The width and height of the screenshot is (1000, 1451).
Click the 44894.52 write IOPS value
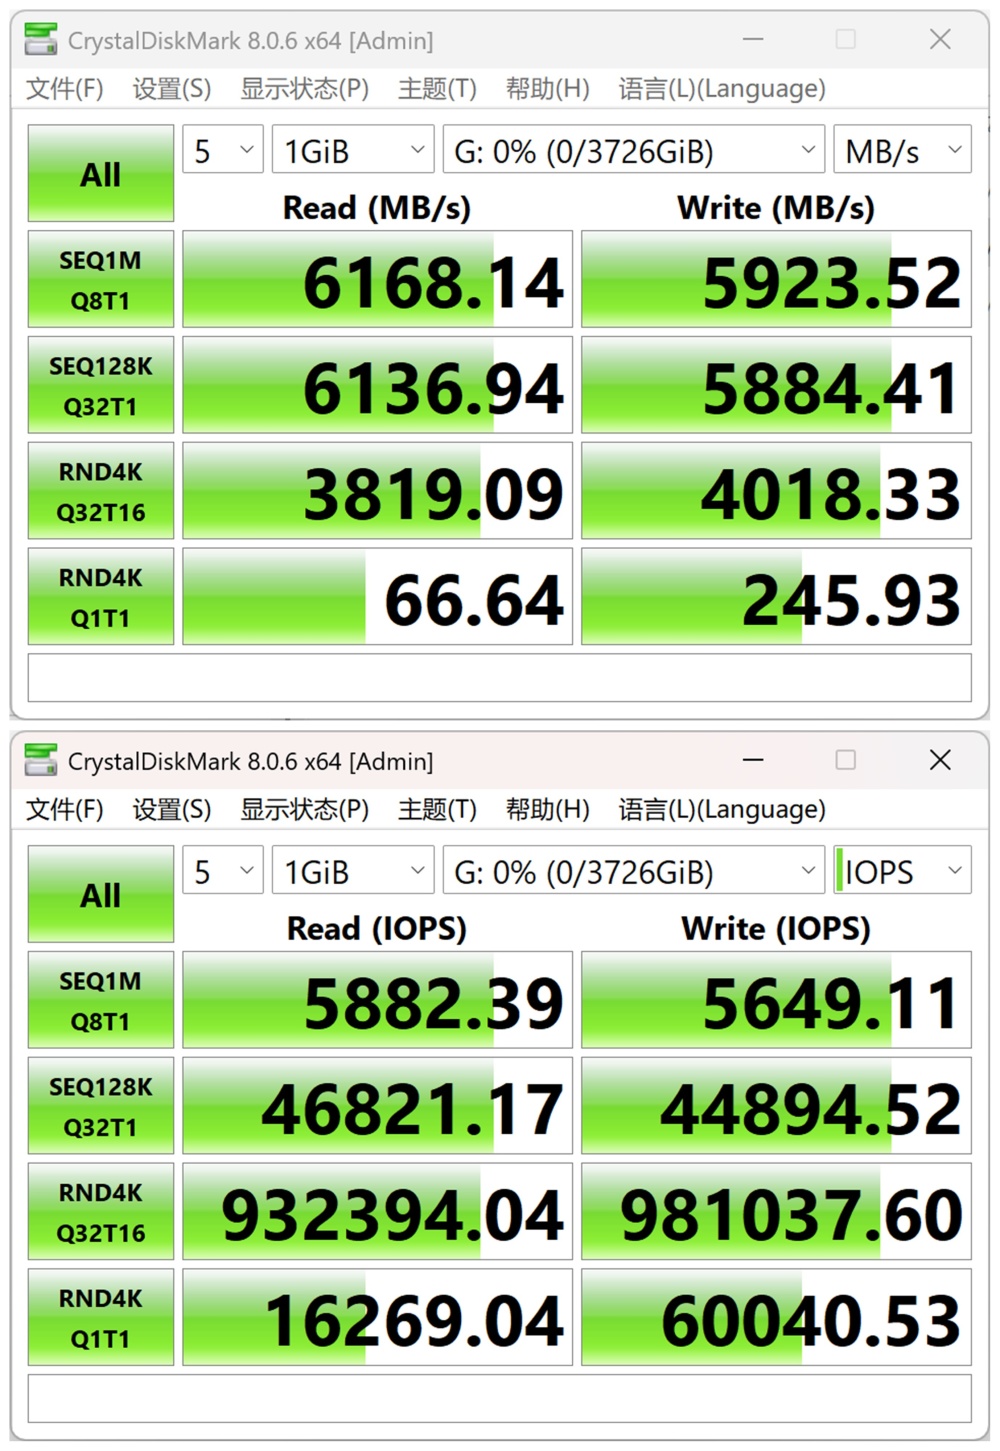tap(776, 1106)
